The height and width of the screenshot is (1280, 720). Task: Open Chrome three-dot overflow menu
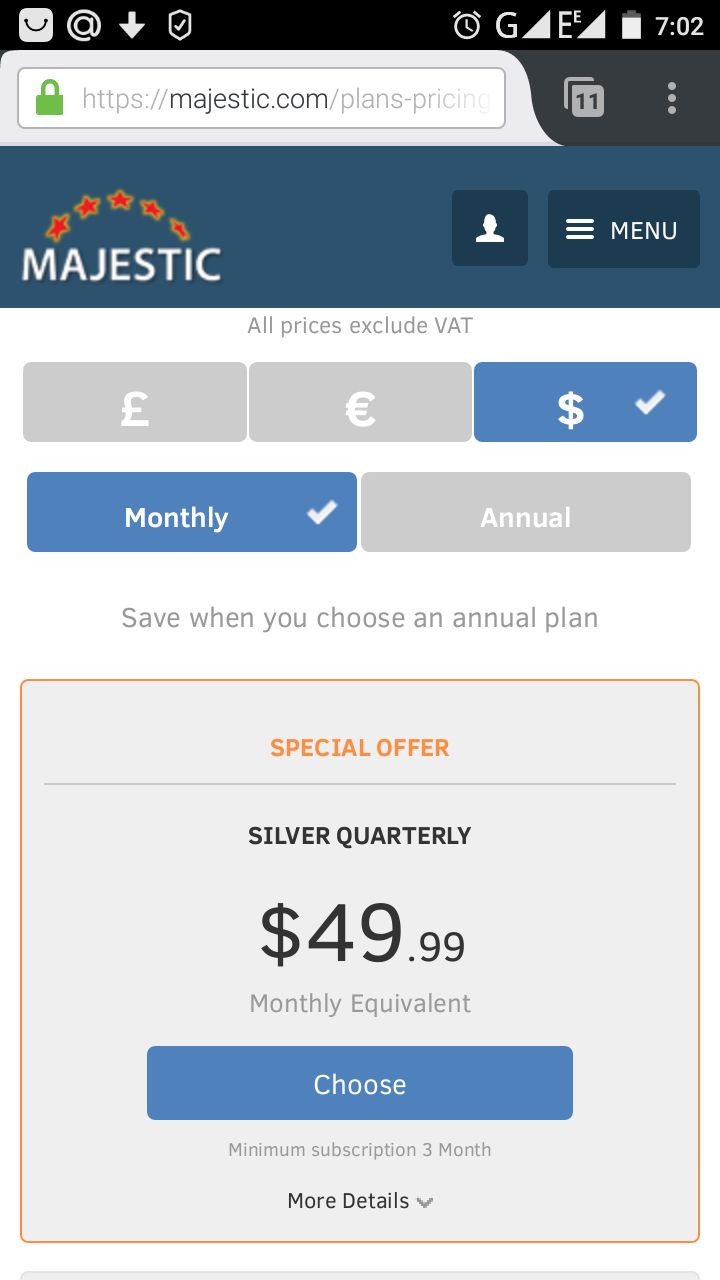(672, 98)
